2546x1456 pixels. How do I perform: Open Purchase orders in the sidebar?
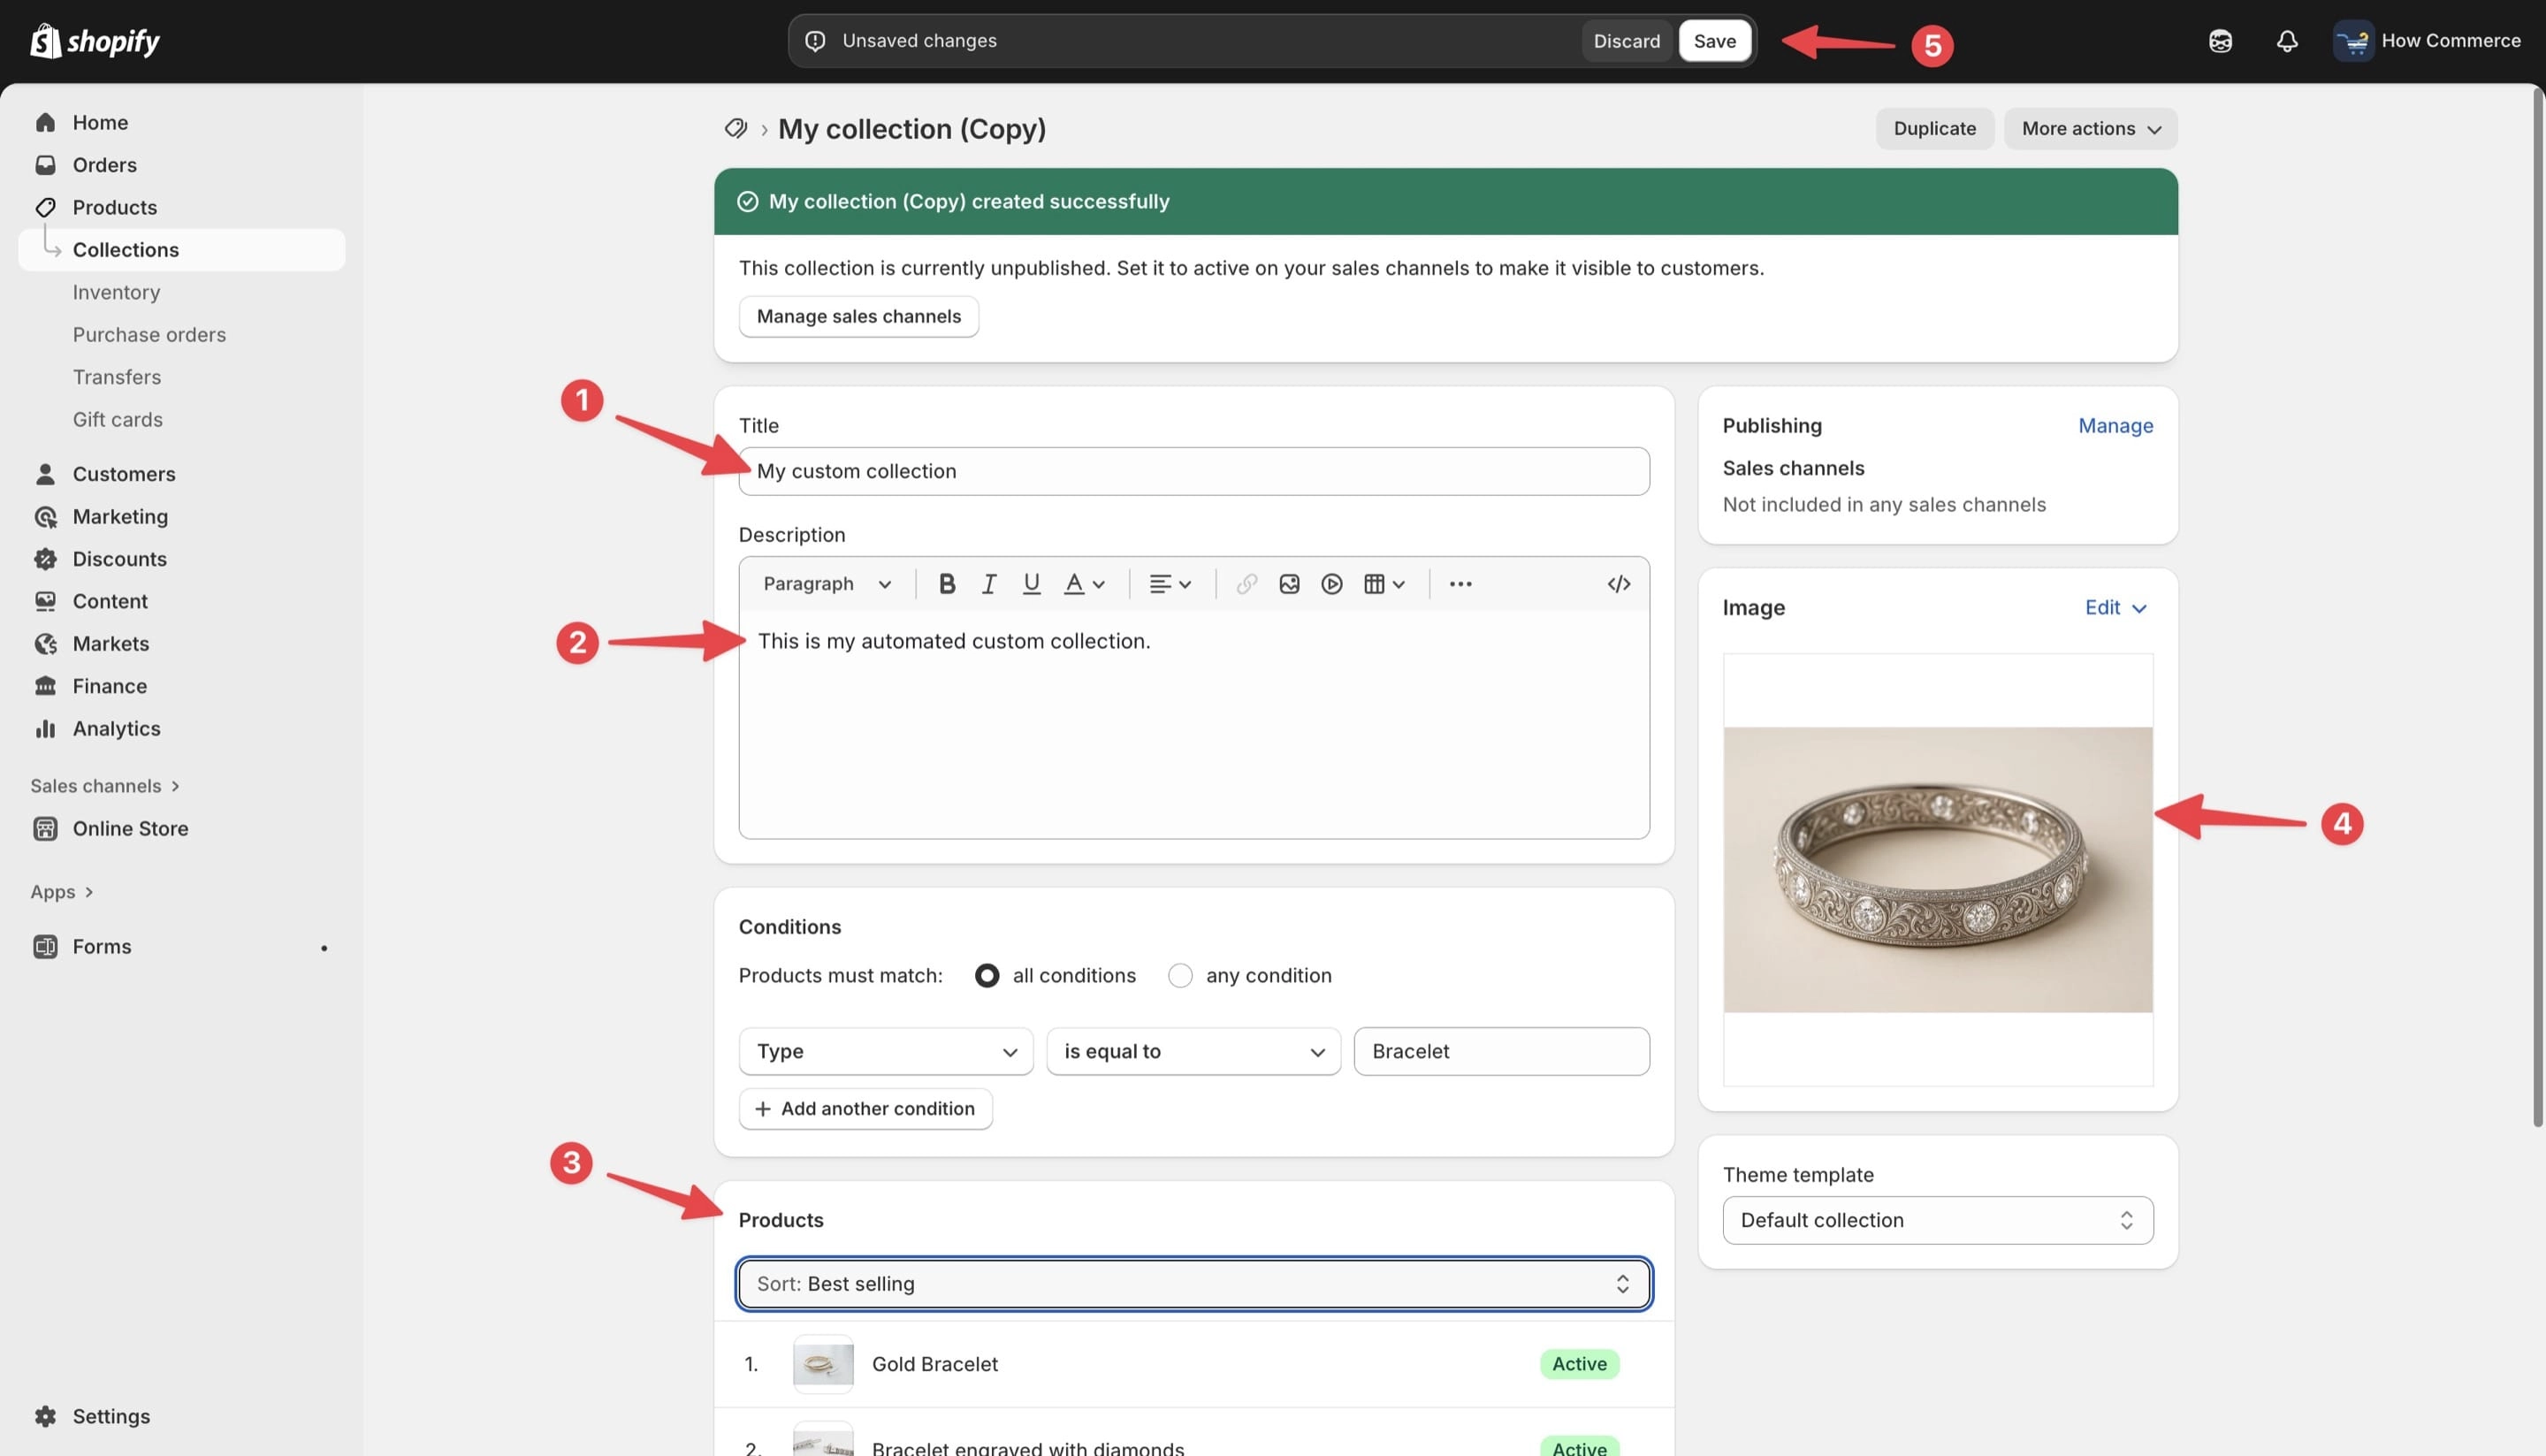click(x=149, y=335)
